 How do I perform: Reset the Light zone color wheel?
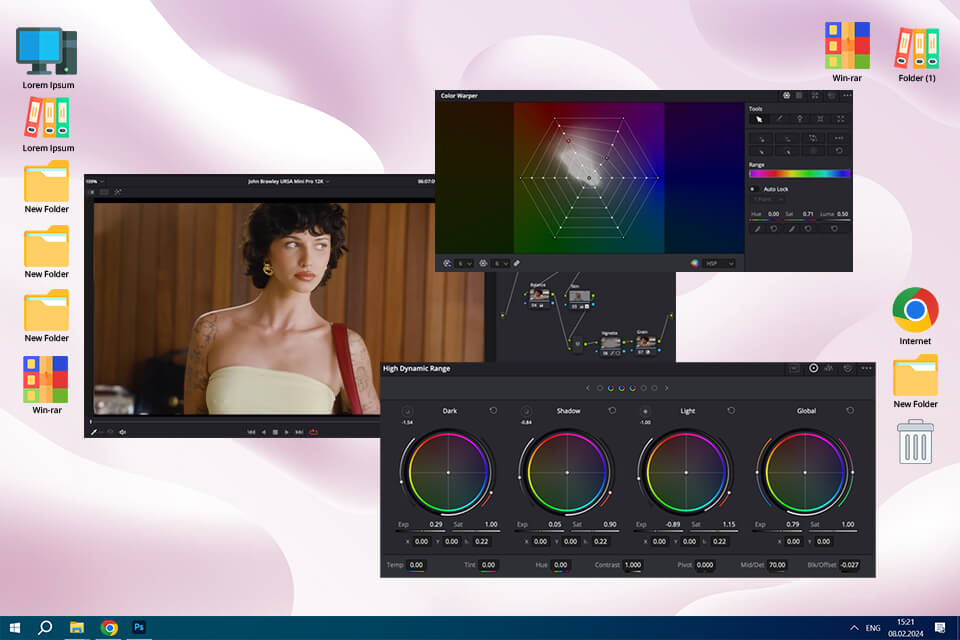click(731, 410)
